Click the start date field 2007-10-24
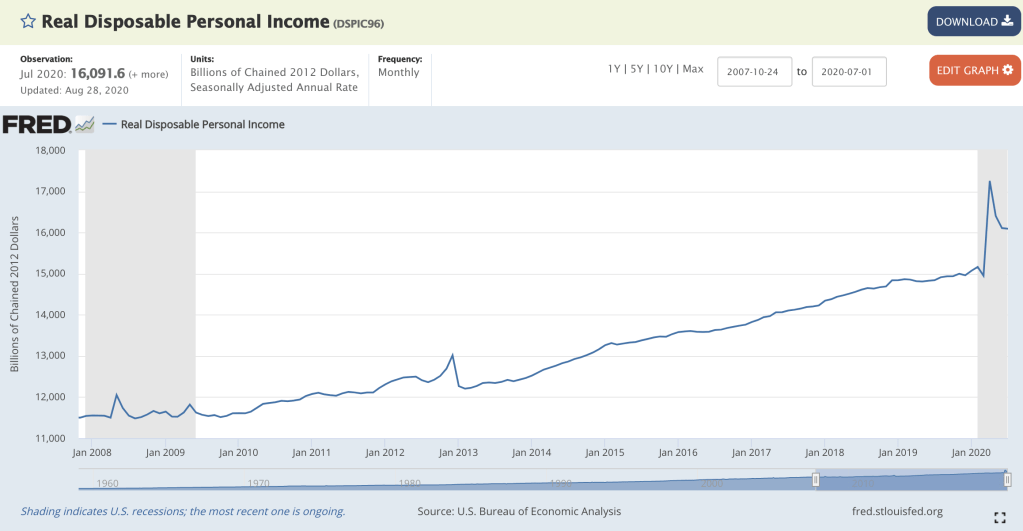Image resolution: width=1023 pixels, height=531 pixels. coord(754,71)
